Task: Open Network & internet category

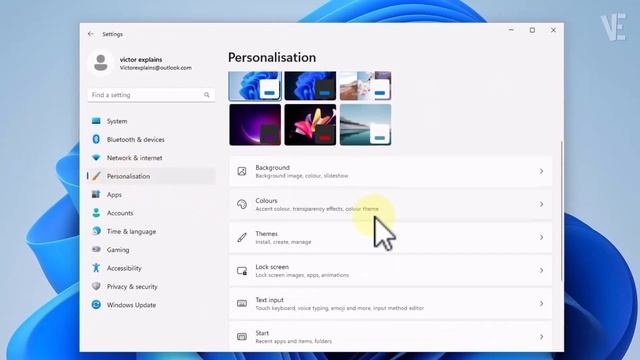Action: click(151, 158)
